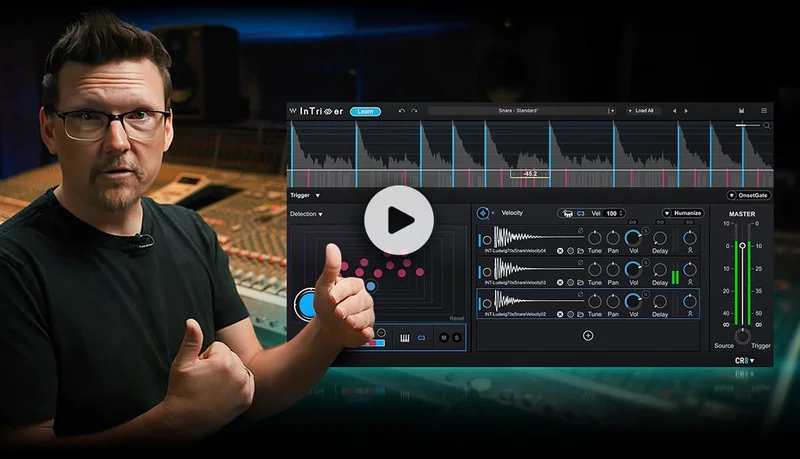The height and width of the screenshot is (459, 800).
Task: Toggle the S button beside Velocity04 Vol knob
Action: [x=645, y=231]
